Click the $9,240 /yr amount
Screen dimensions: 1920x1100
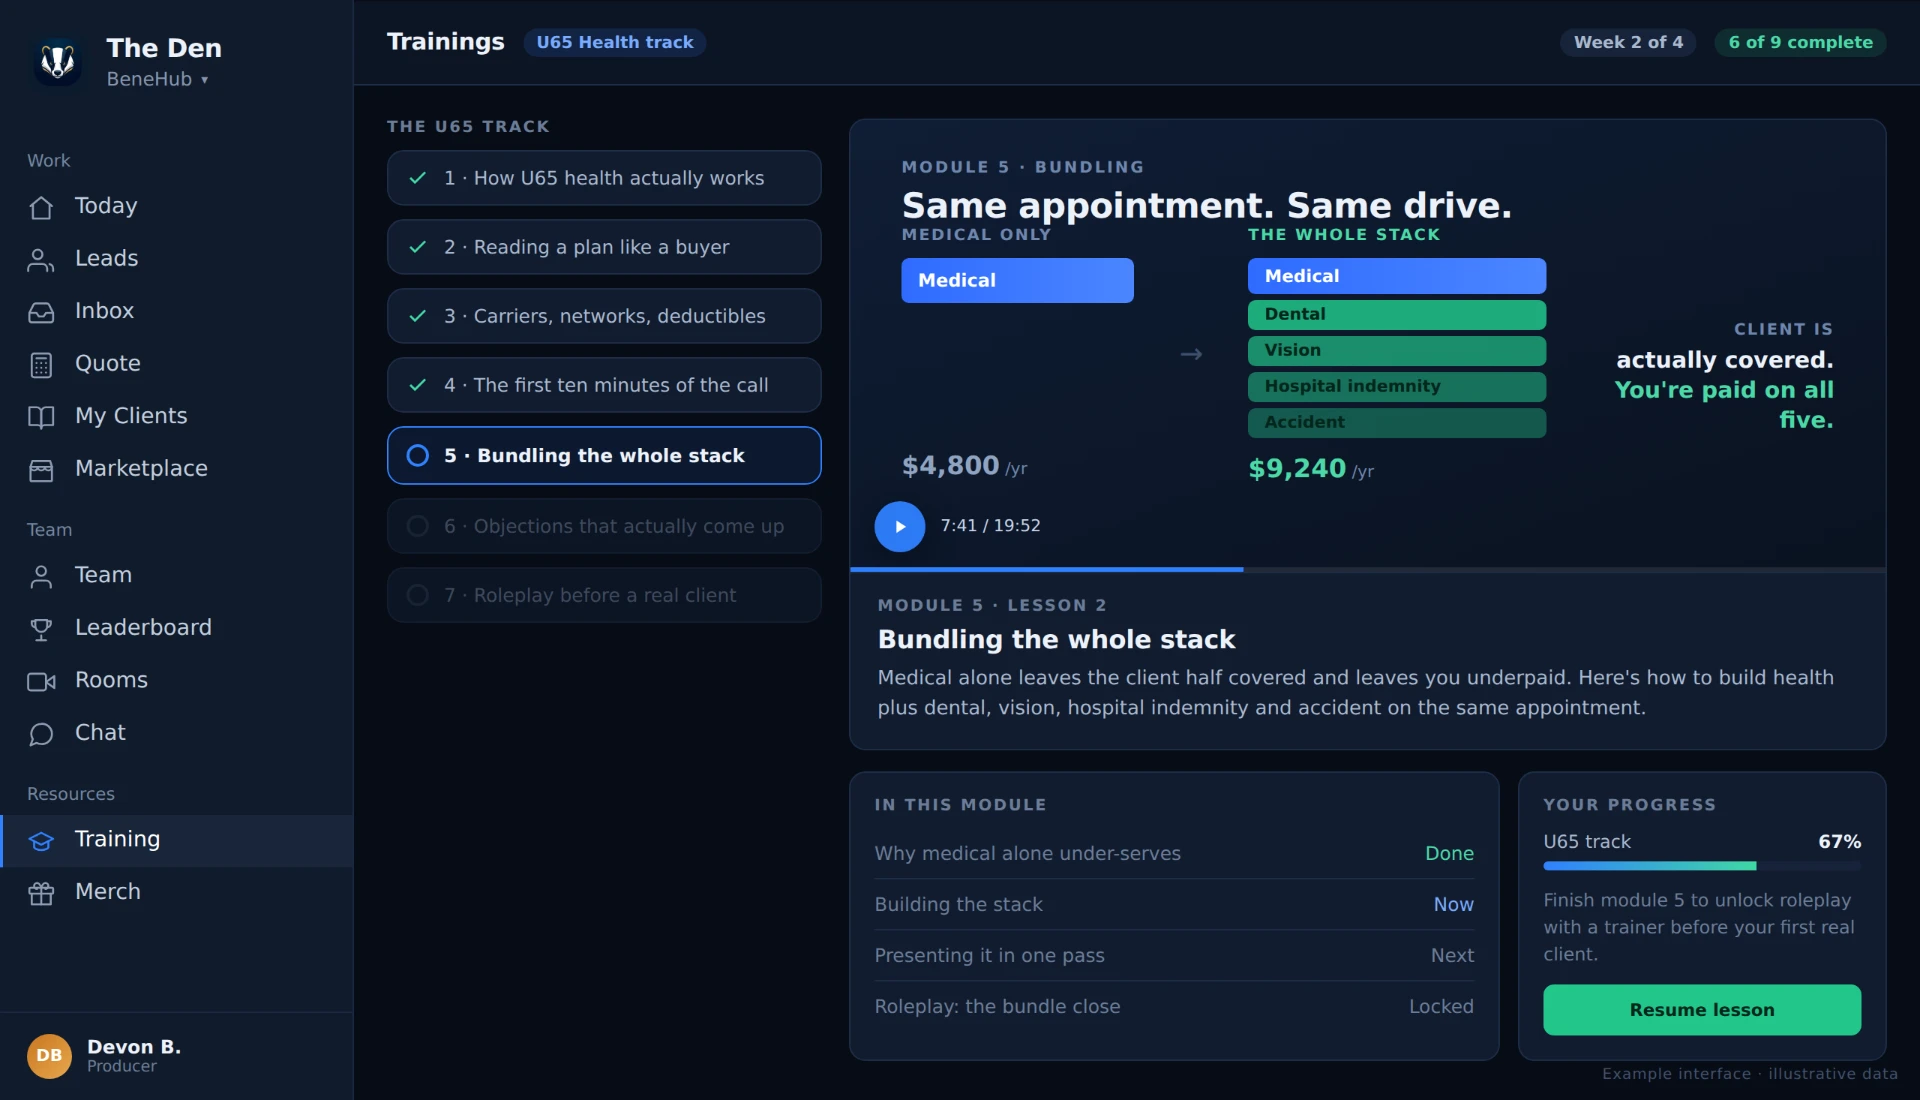click(x=1311, y=469)
